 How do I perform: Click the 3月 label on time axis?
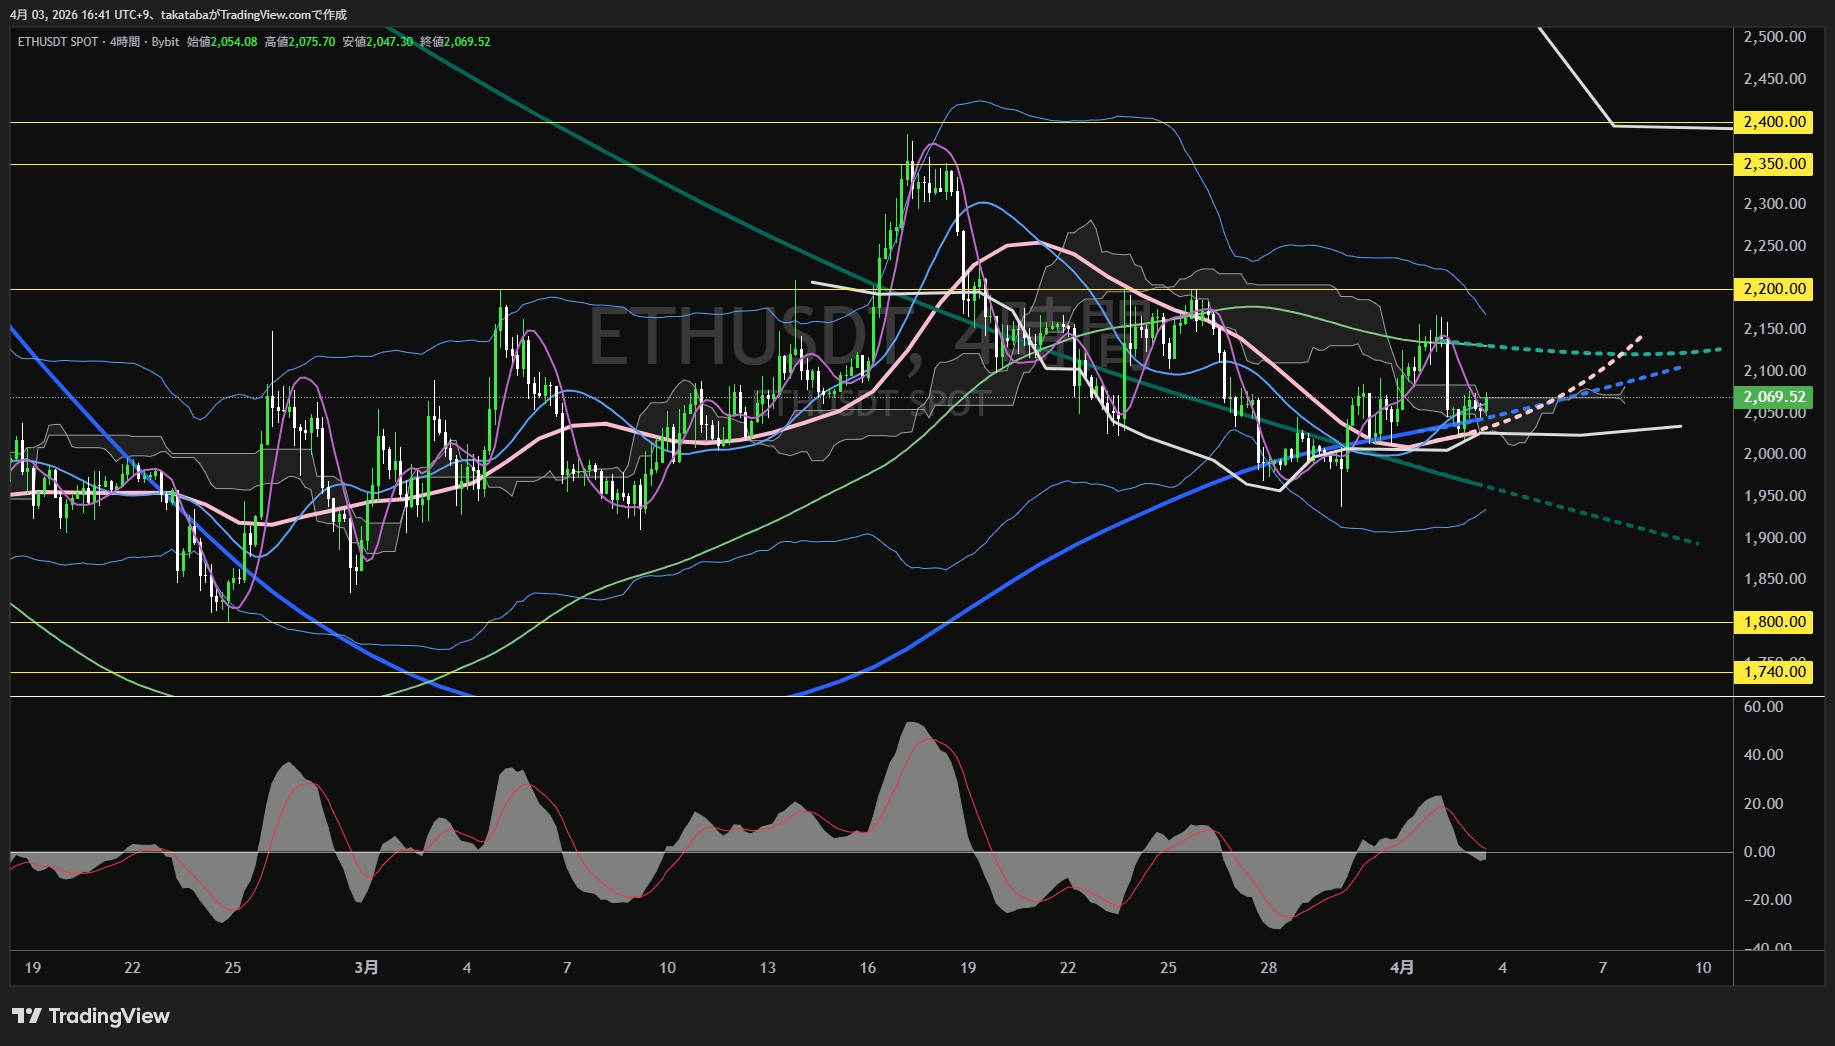[x=367, y=967]
